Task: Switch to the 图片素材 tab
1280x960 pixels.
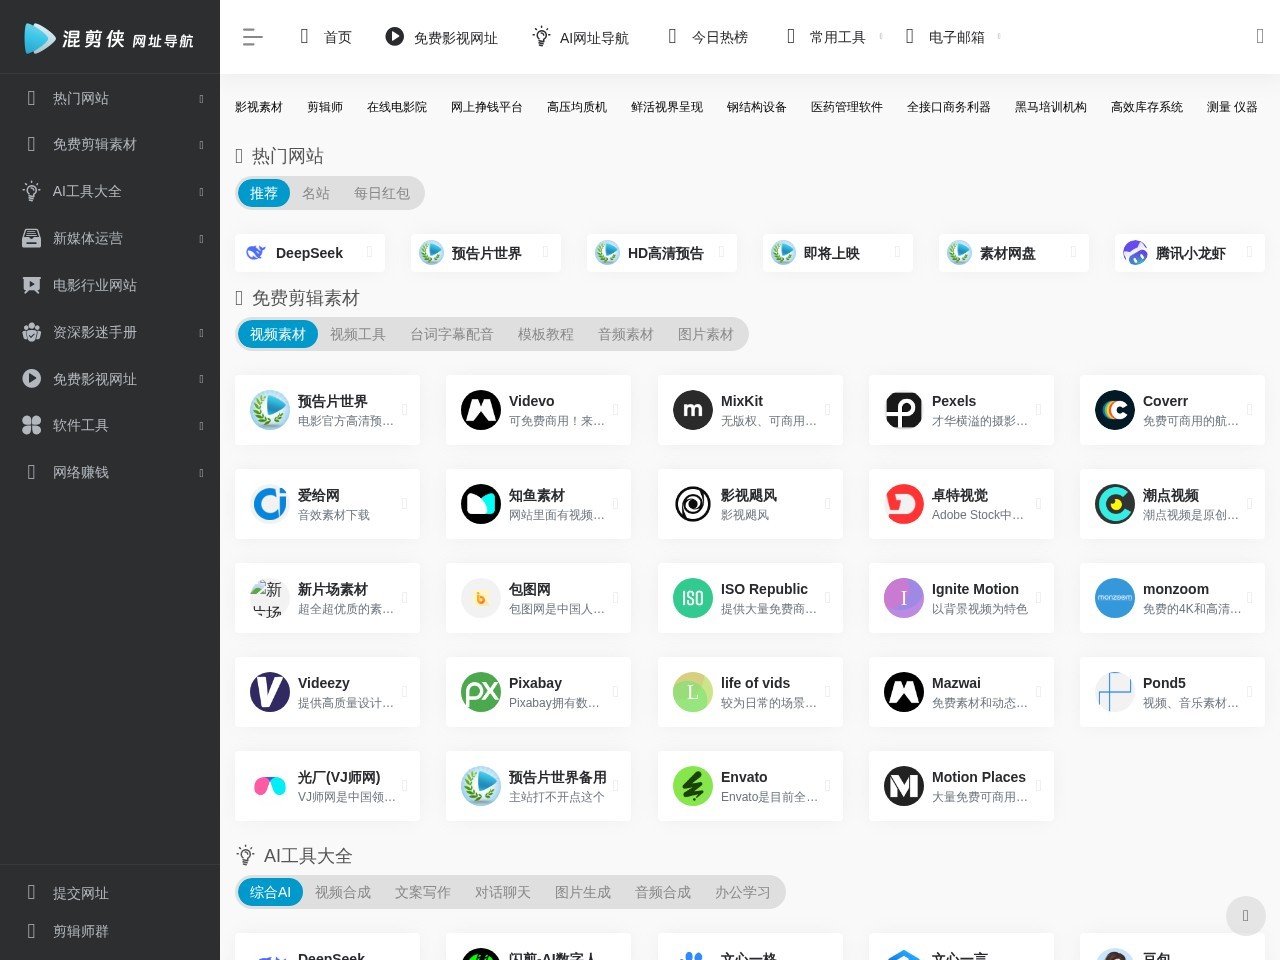Action: pos(706,334)
